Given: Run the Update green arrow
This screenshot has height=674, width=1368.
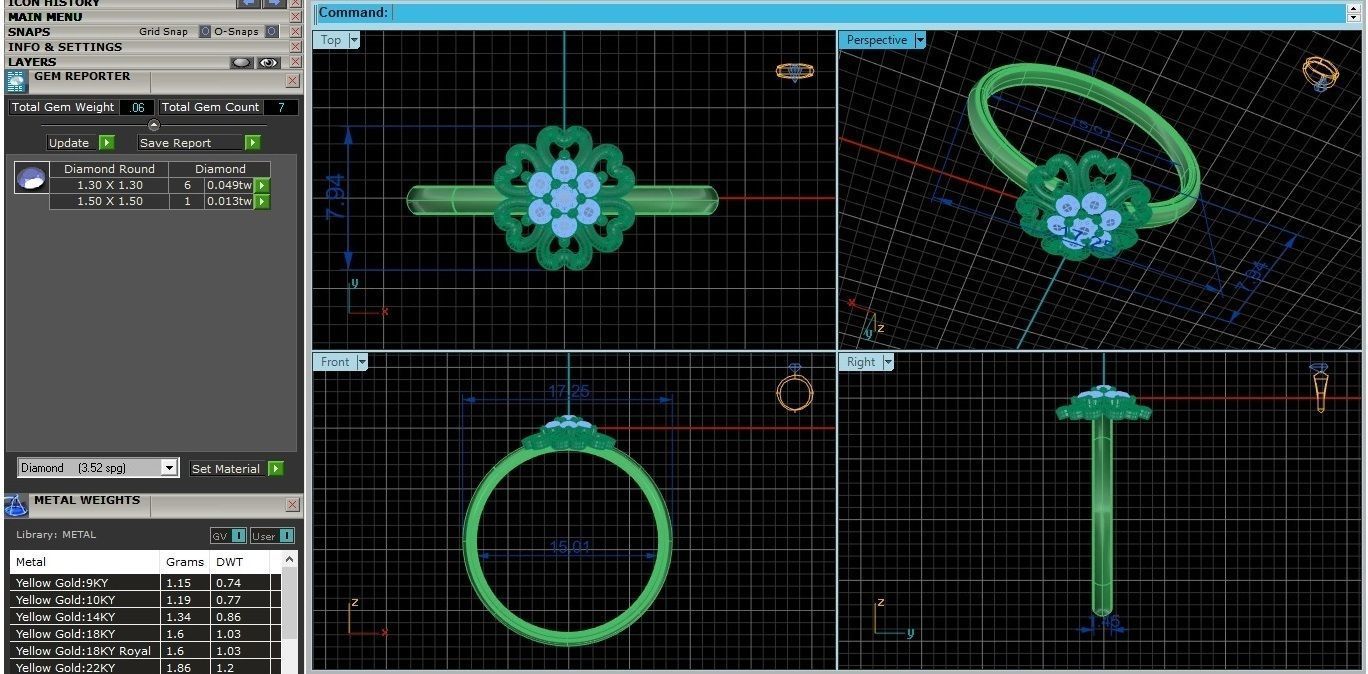Looking at the screenshot, I should [106, 143].
